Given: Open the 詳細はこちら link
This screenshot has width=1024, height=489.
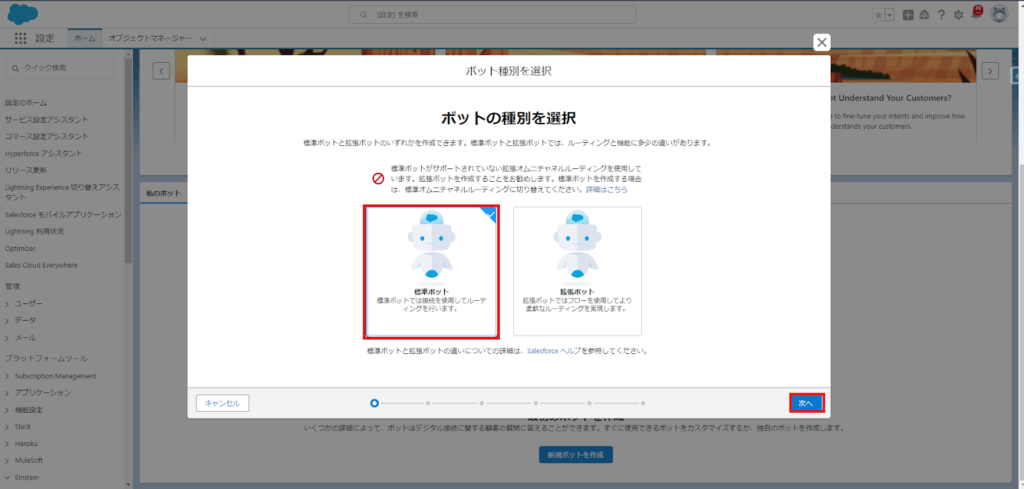Looking at the screenshot, I should [x=607, y=189].
